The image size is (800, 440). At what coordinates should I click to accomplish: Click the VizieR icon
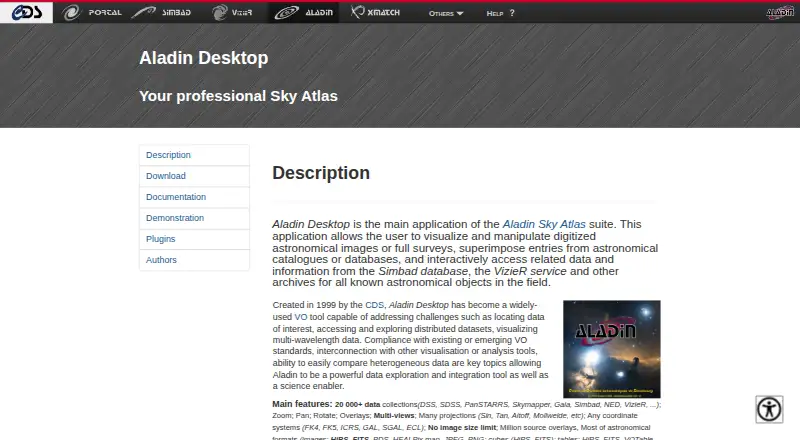coord(219,12)
